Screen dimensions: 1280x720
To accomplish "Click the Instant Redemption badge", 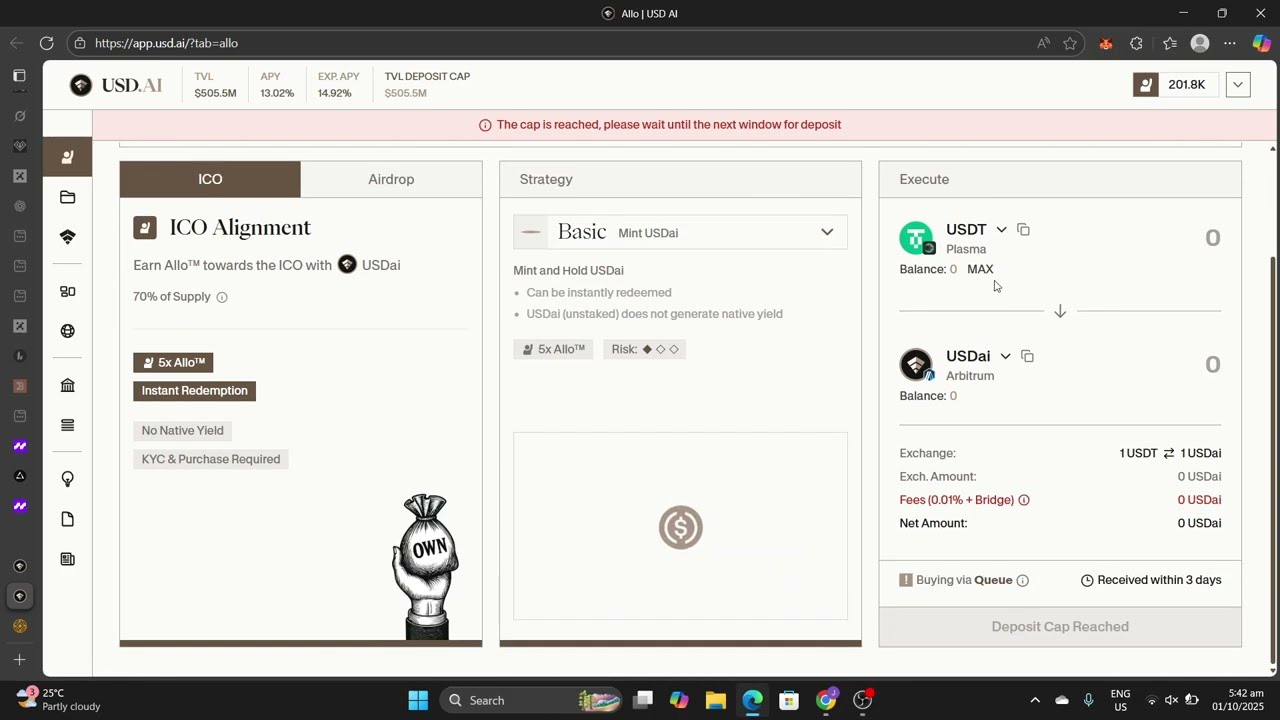I will pyautogui.click(x=195, y=391).
